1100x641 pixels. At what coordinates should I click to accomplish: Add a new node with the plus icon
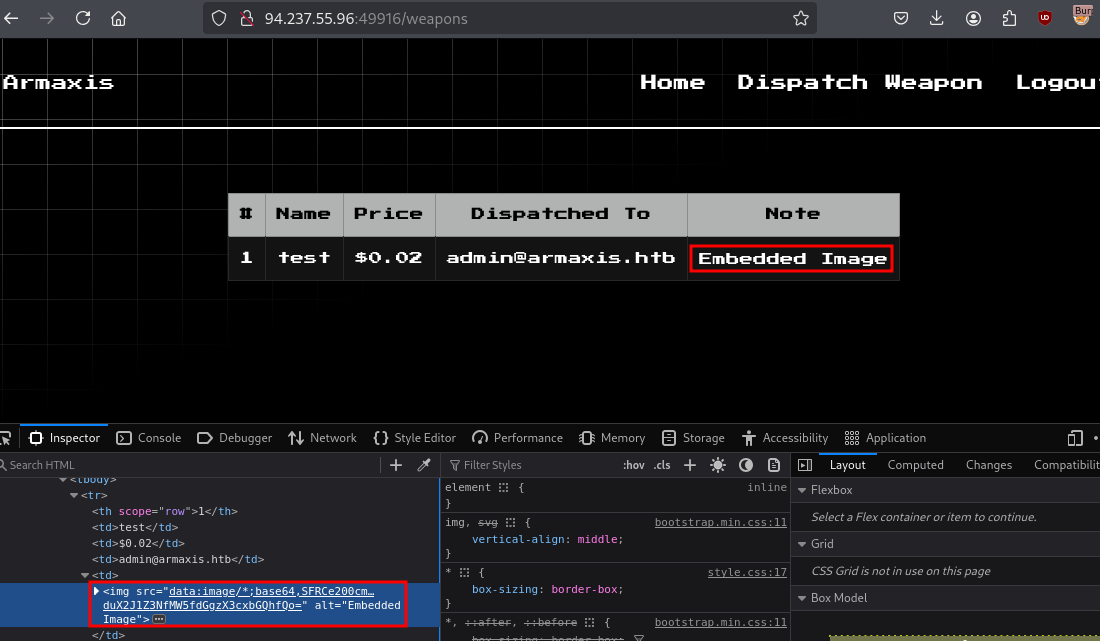click(396, 465)
